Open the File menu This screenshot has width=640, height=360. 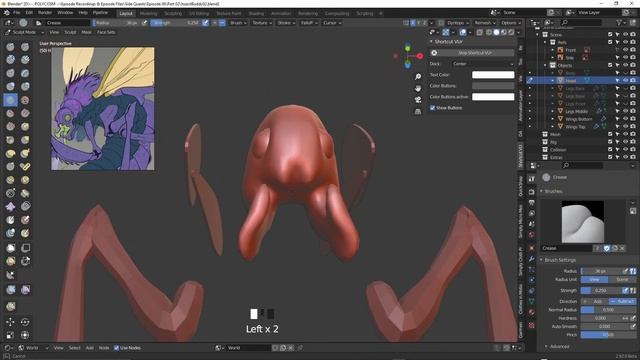point(16,13)
